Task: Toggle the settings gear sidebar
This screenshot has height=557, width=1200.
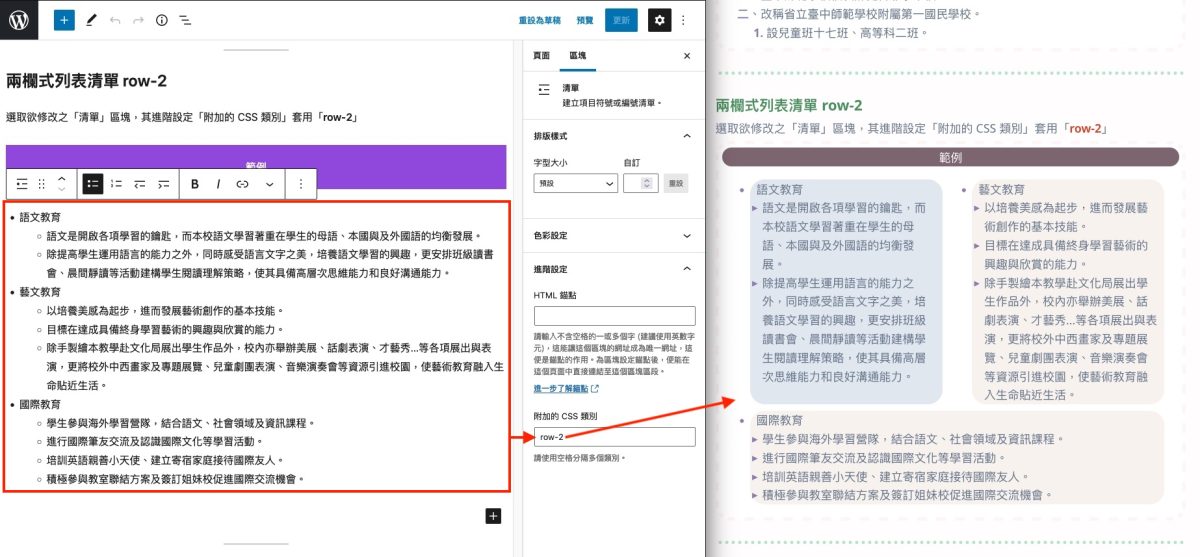Action: (658, 19)
